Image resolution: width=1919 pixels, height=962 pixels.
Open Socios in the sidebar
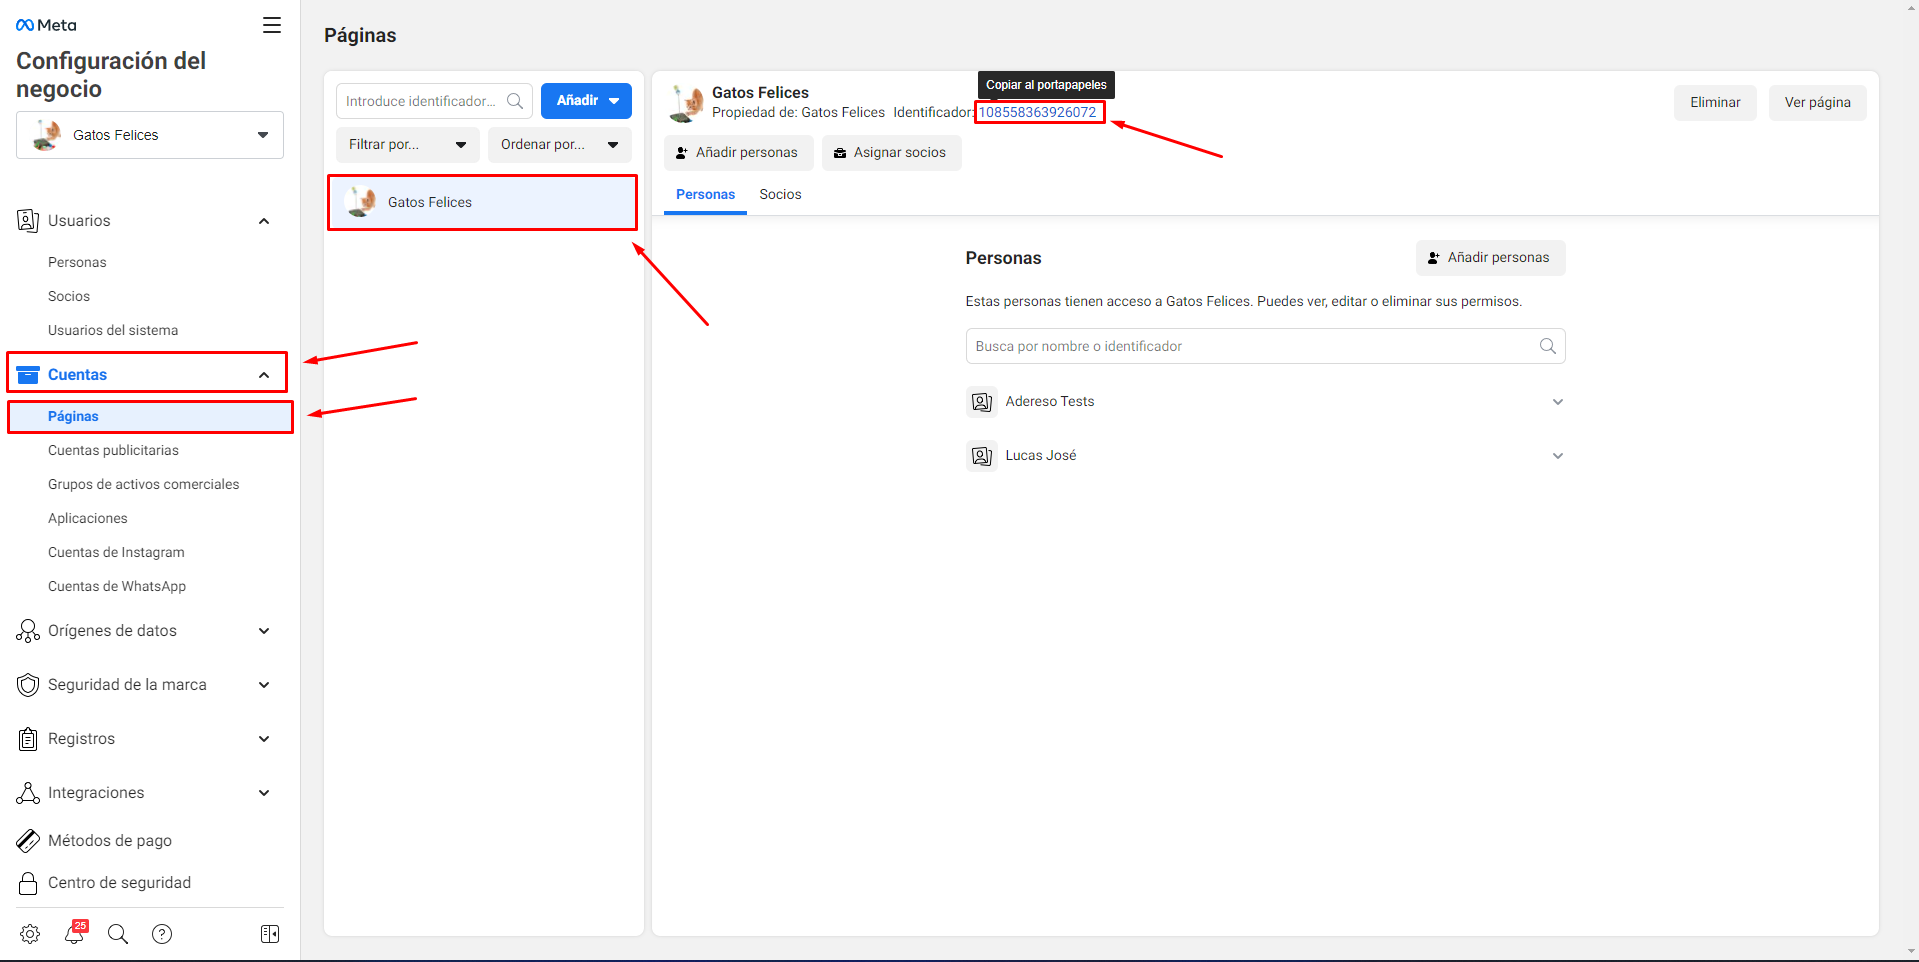pyautogui.click(x=69, y=296)
